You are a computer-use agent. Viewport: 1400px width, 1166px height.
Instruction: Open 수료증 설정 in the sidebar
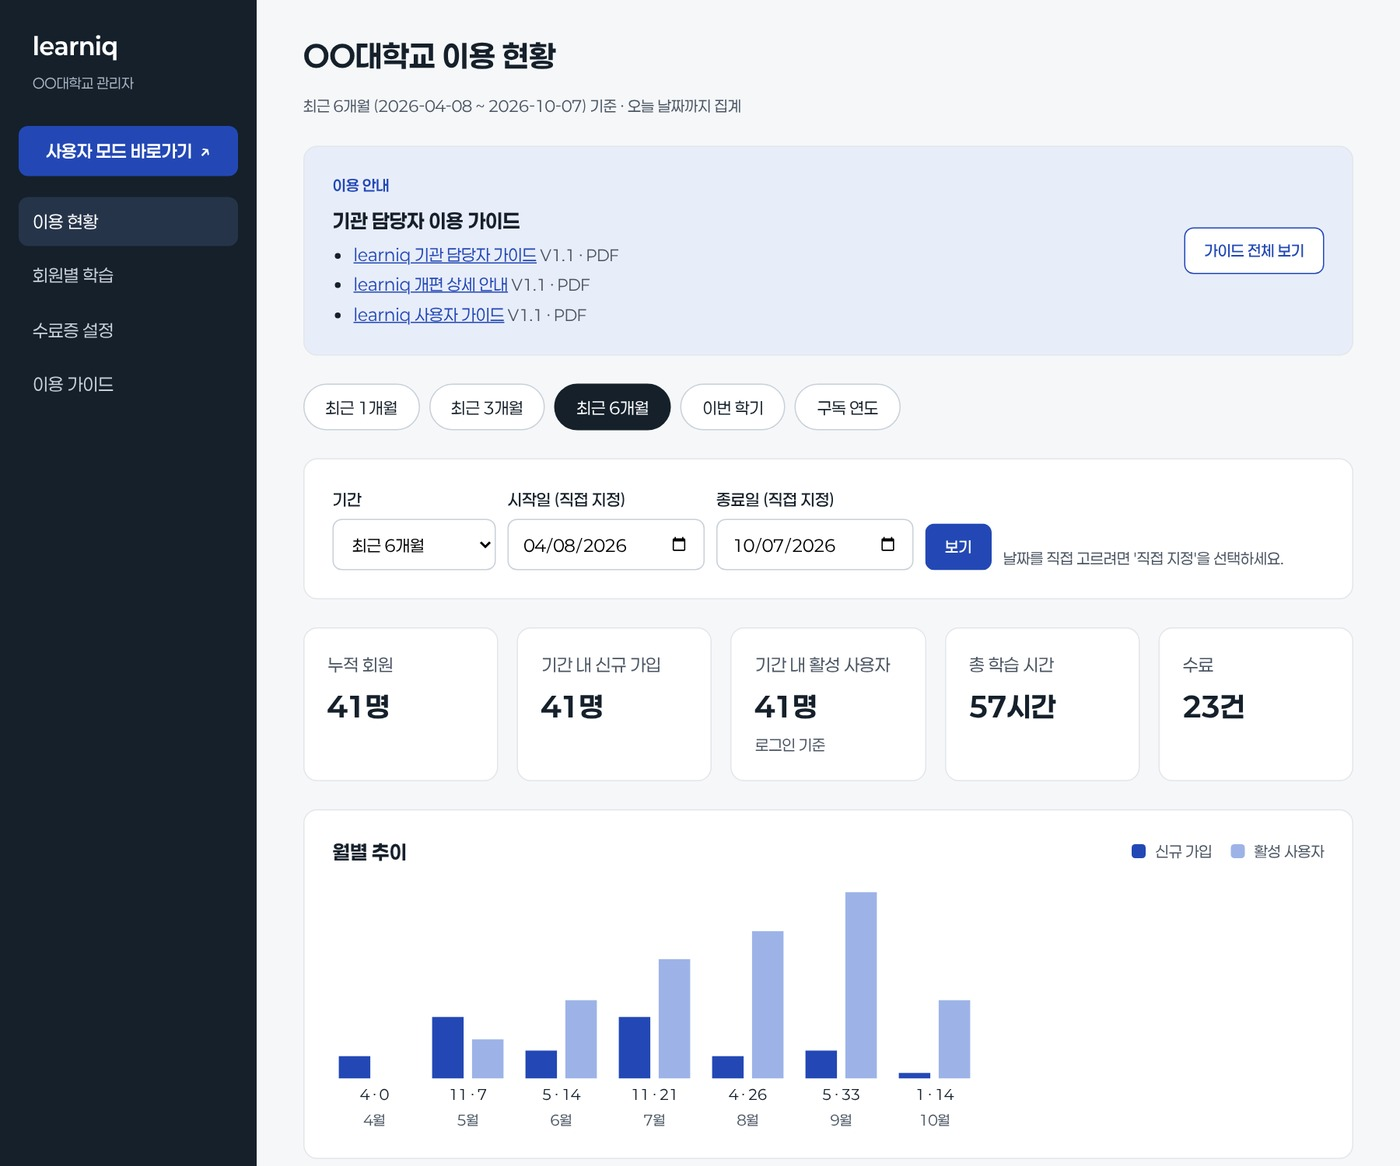pos(128,330)
